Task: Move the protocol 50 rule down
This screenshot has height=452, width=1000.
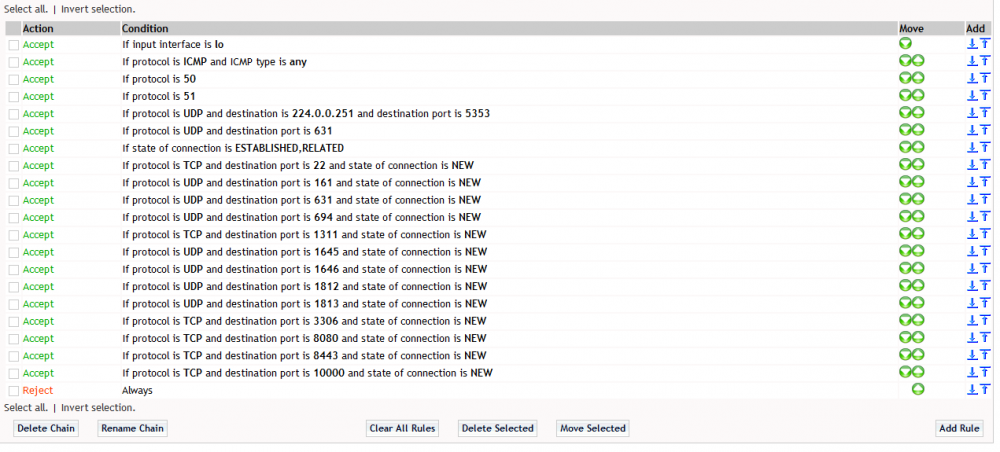Action: (905, 78)
